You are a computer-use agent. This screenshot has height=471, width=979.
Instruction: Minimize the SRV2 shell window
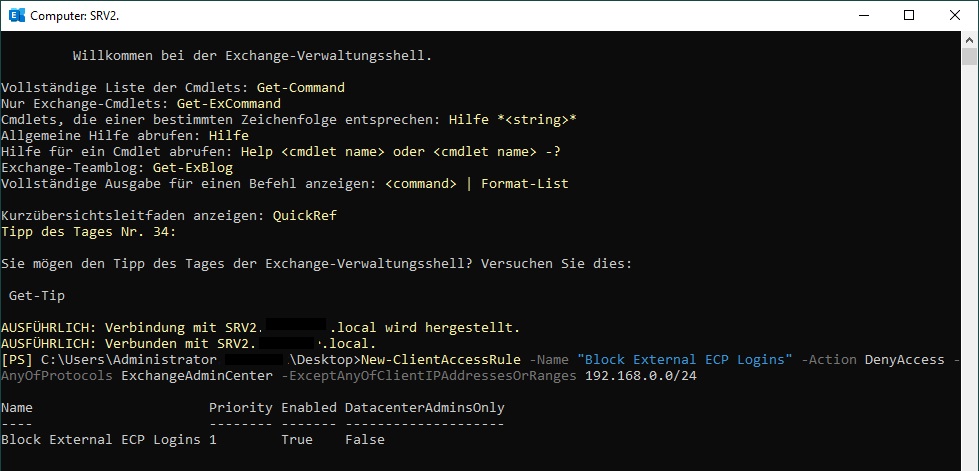pyautogui.click(x=863, y=16)
